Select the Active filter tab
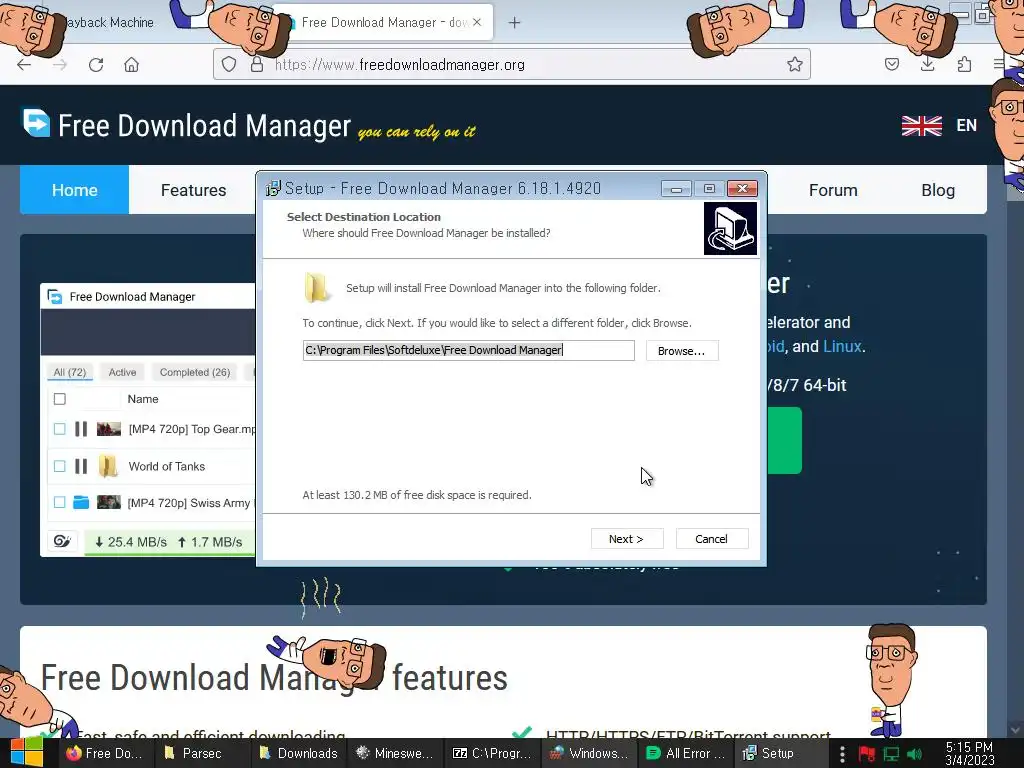1024x768 pixels. tap(122, 372)
